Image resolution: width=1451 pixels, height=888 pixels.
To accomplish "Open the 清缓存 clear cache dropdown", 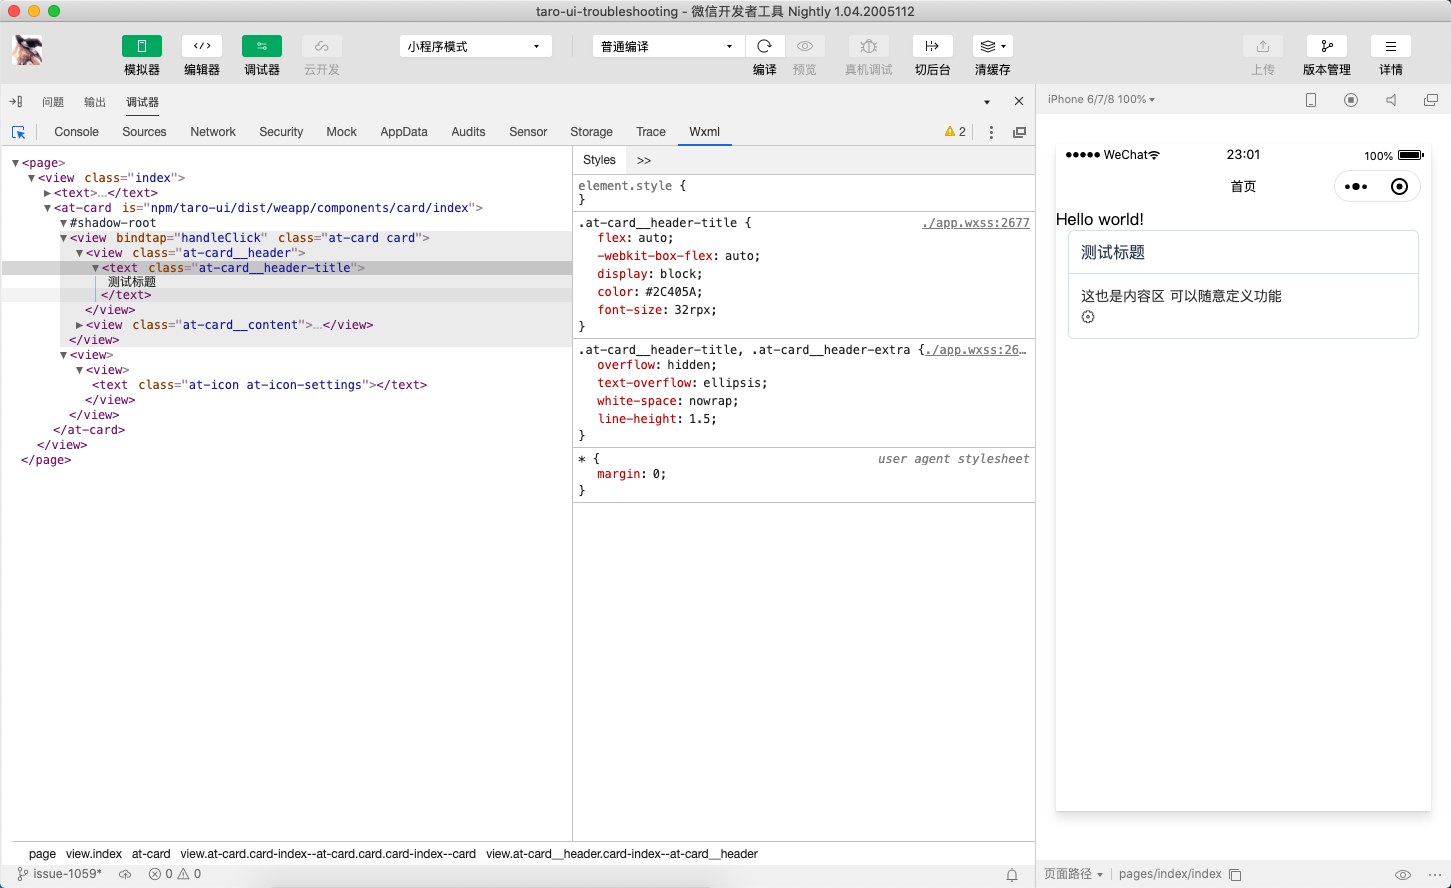I will 993,46.
